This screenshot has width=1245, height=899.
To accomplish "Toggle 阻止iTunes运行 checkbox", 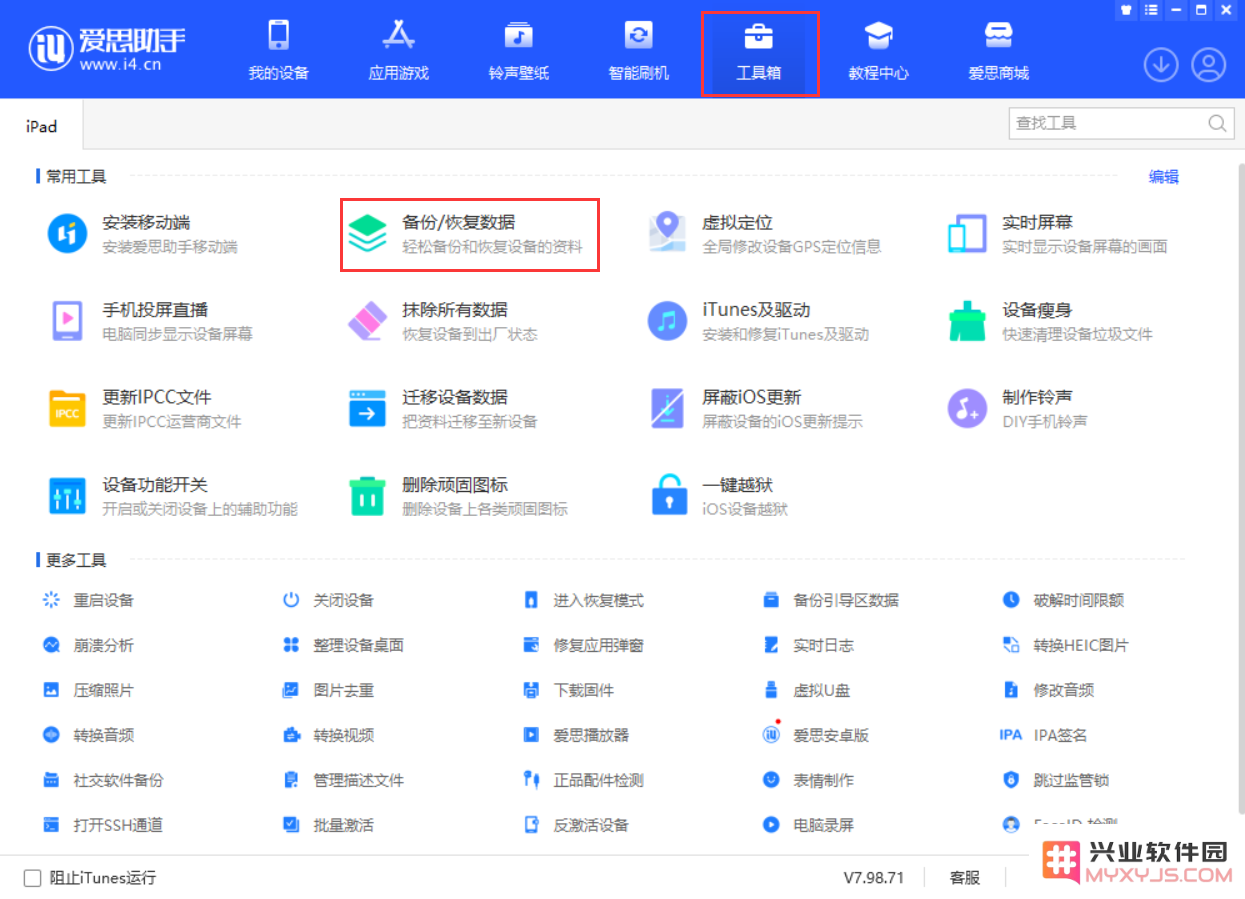I will (x=33, y=878).
